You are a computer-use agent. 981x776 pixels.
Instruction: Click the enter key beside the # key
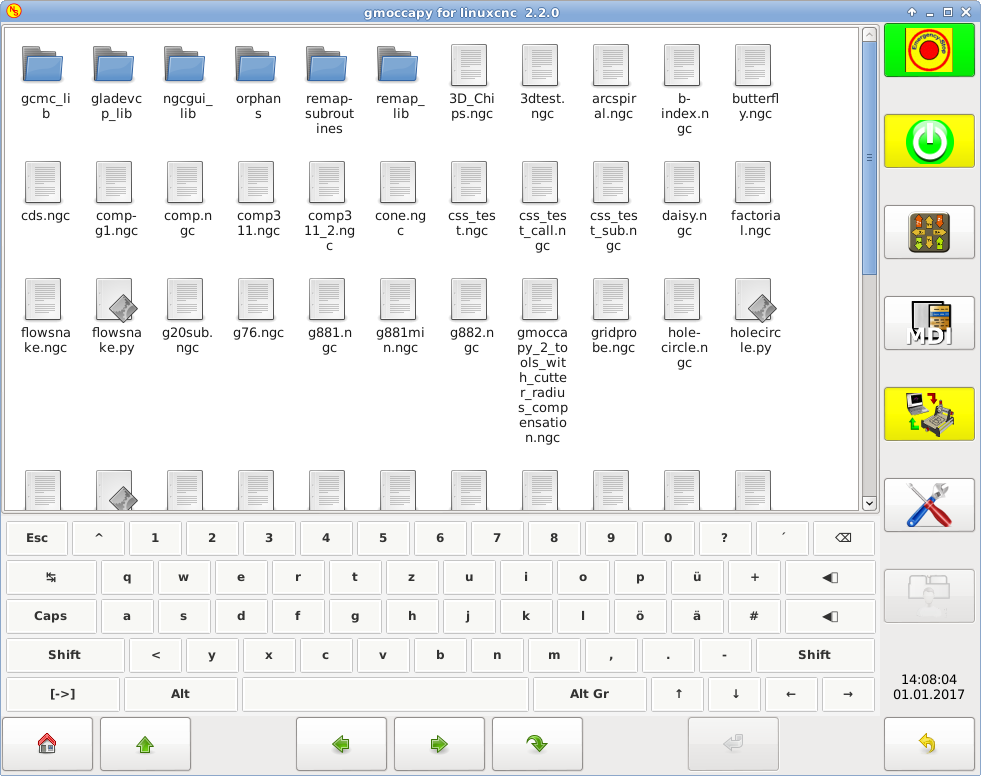click(x=830, y=616)
